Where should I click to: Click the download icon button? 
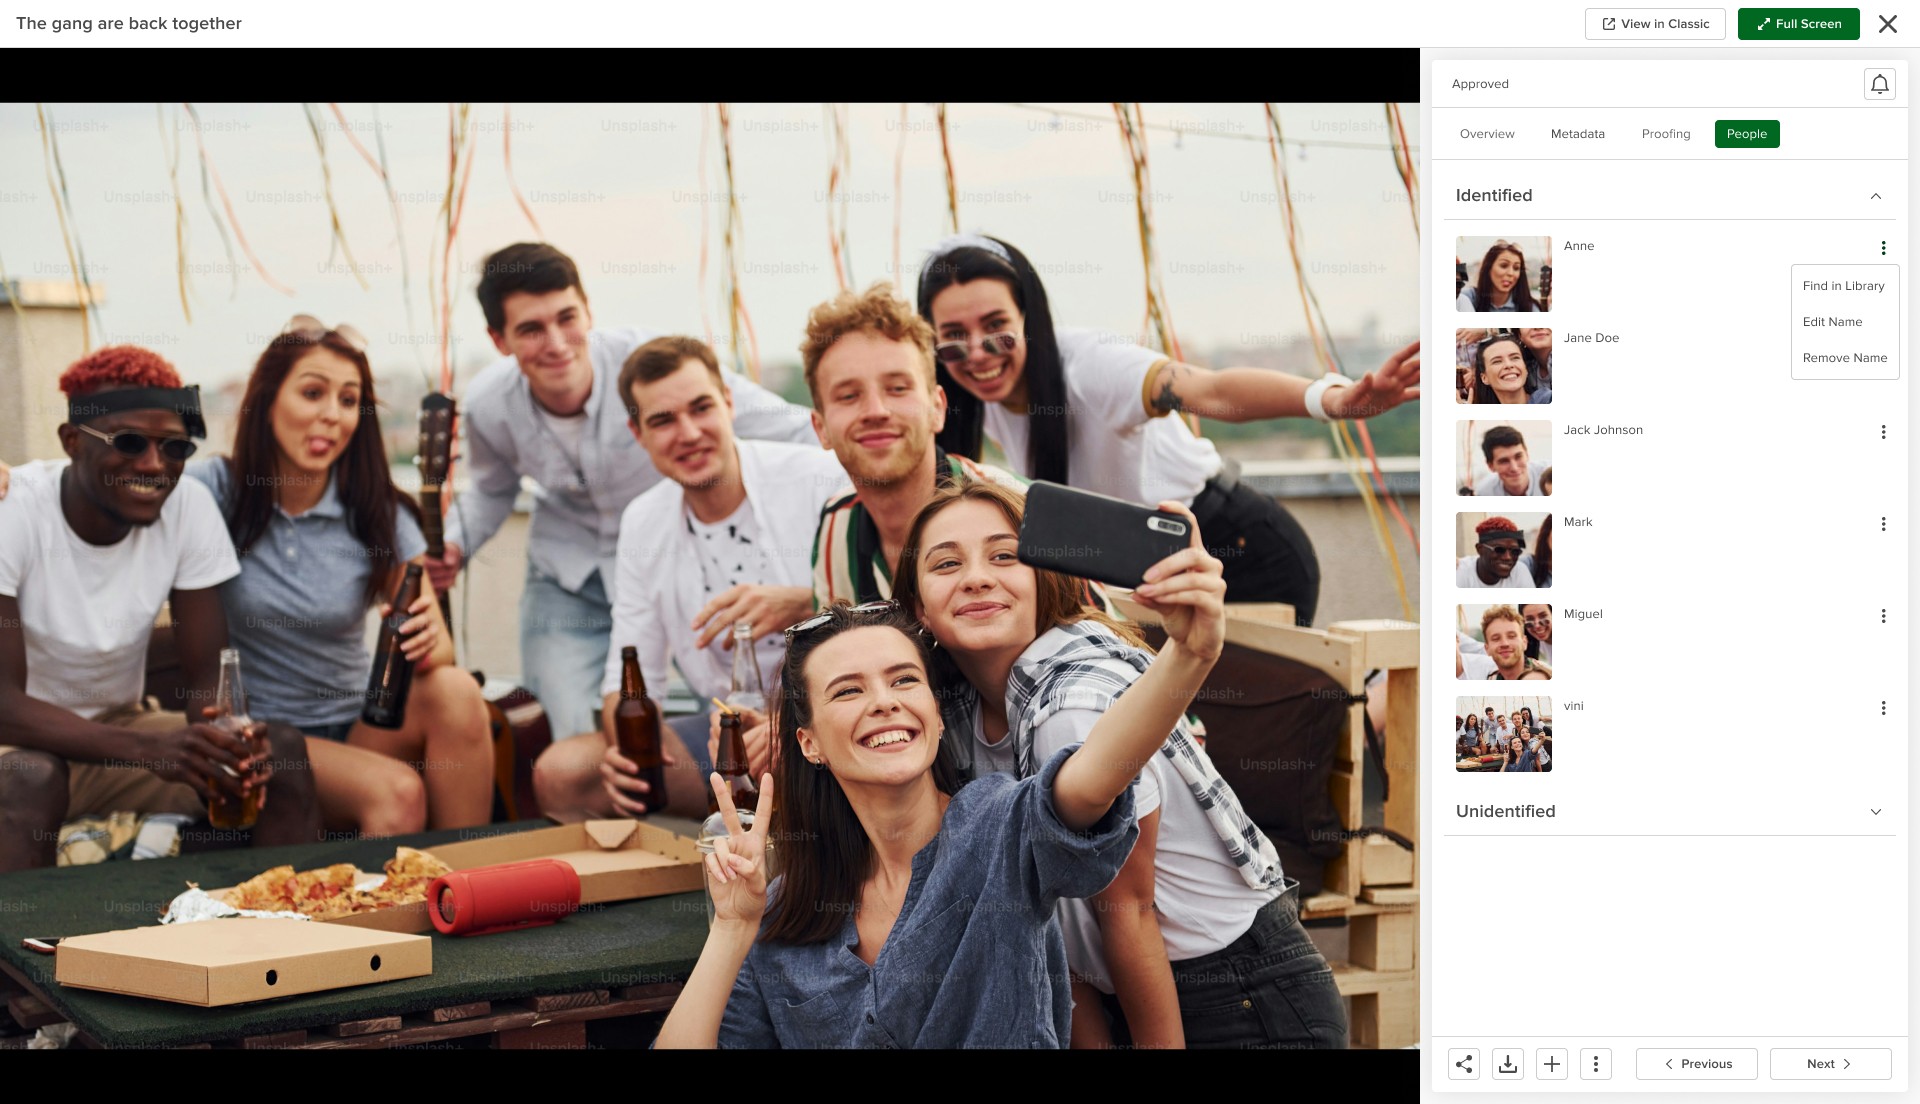[1508, 1064]
